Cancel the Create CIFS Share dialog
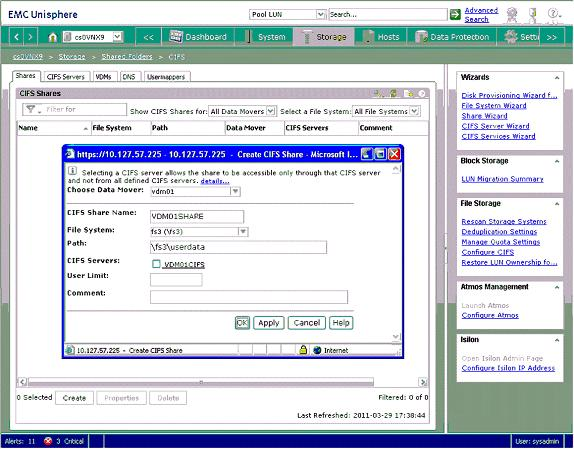574x449 pixels. [x=307, y=323]
